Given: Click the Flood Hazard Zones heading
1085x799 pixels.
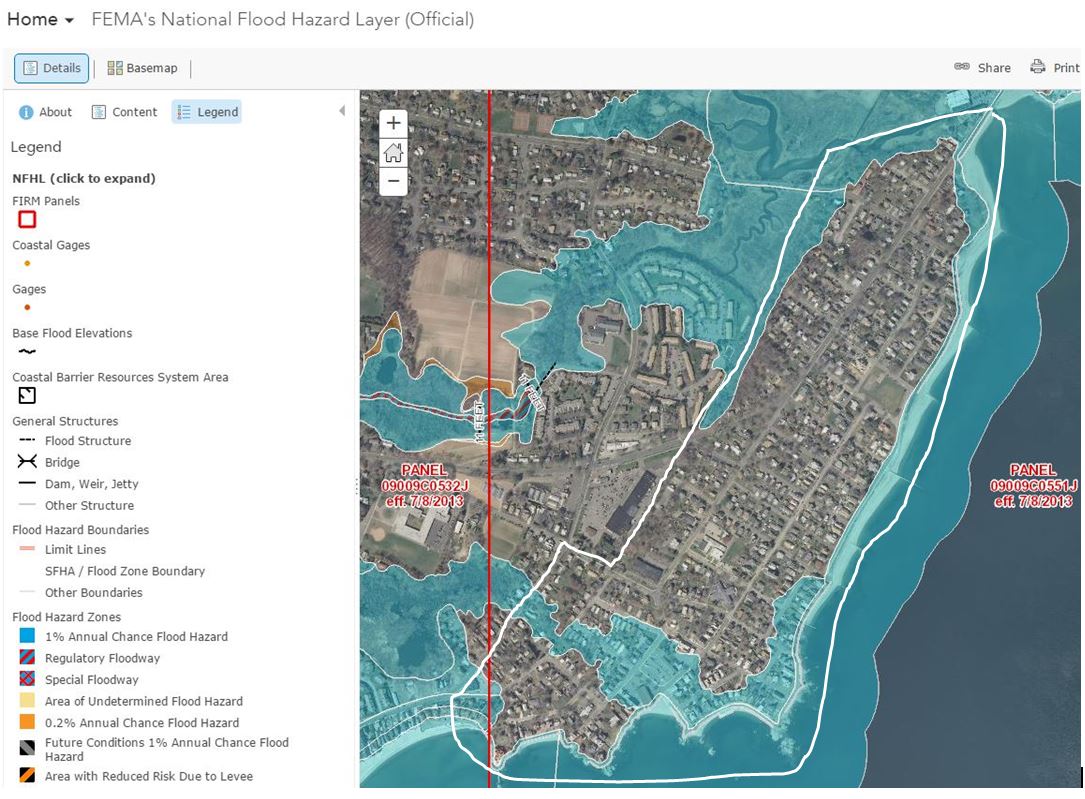Looking at the screenshot, I should (66, 617).
